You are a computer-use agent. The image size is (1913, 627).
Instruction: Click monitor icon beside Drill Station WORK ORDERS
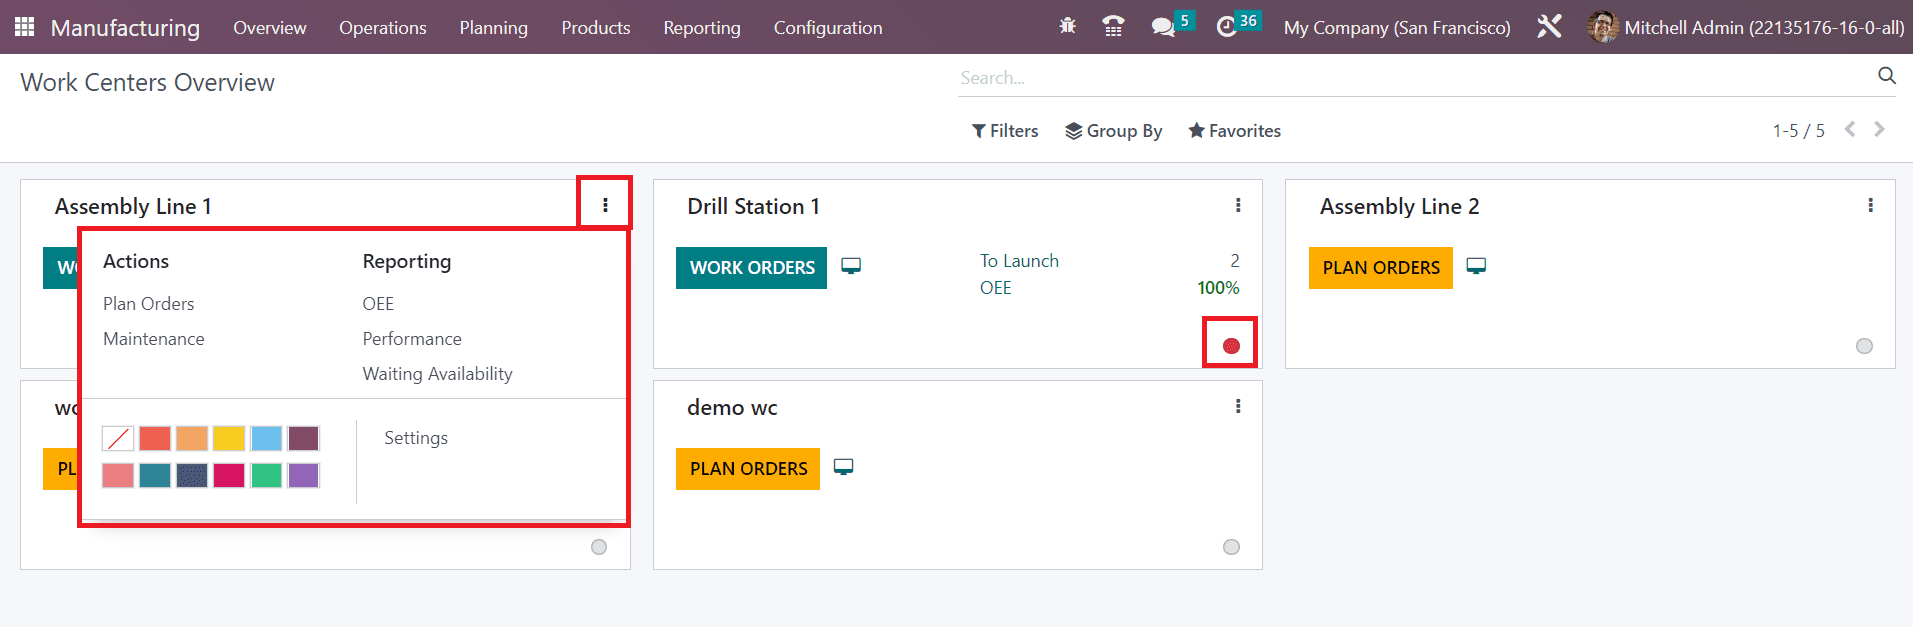pyautogui.click(x=851, y=266)
